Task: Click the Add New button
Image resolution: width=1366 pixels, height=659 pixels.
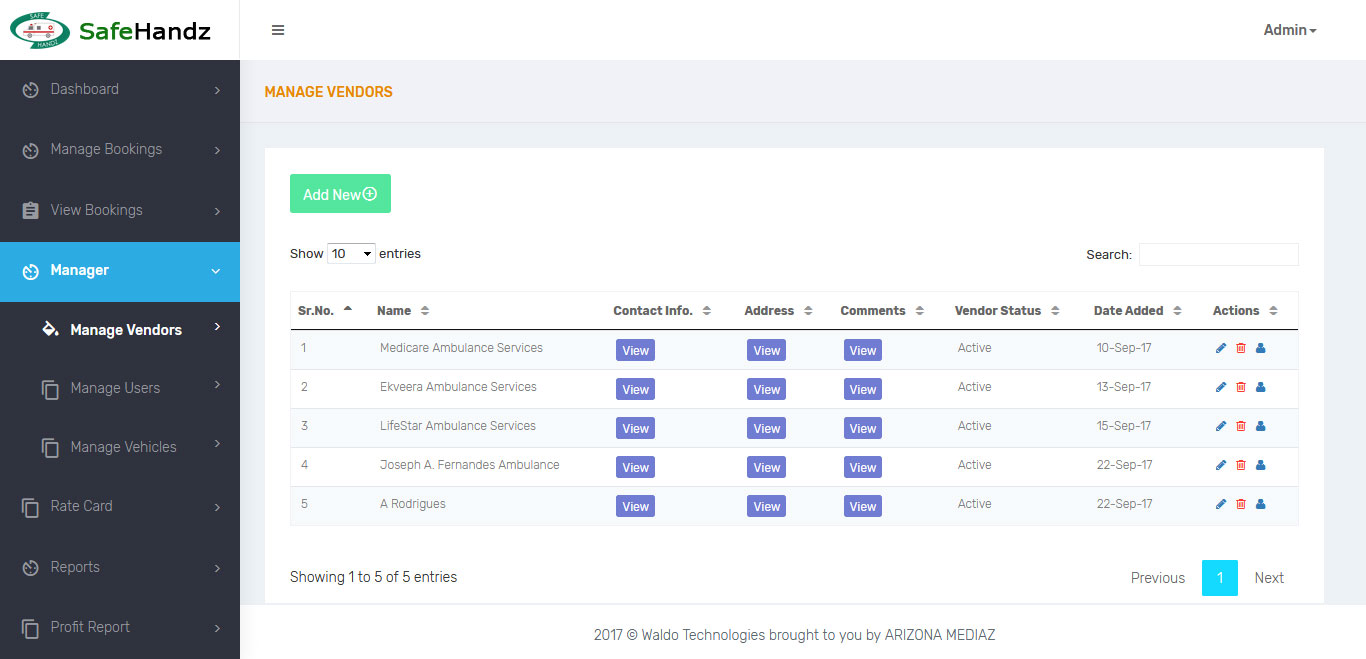Action: click(340, 194)
